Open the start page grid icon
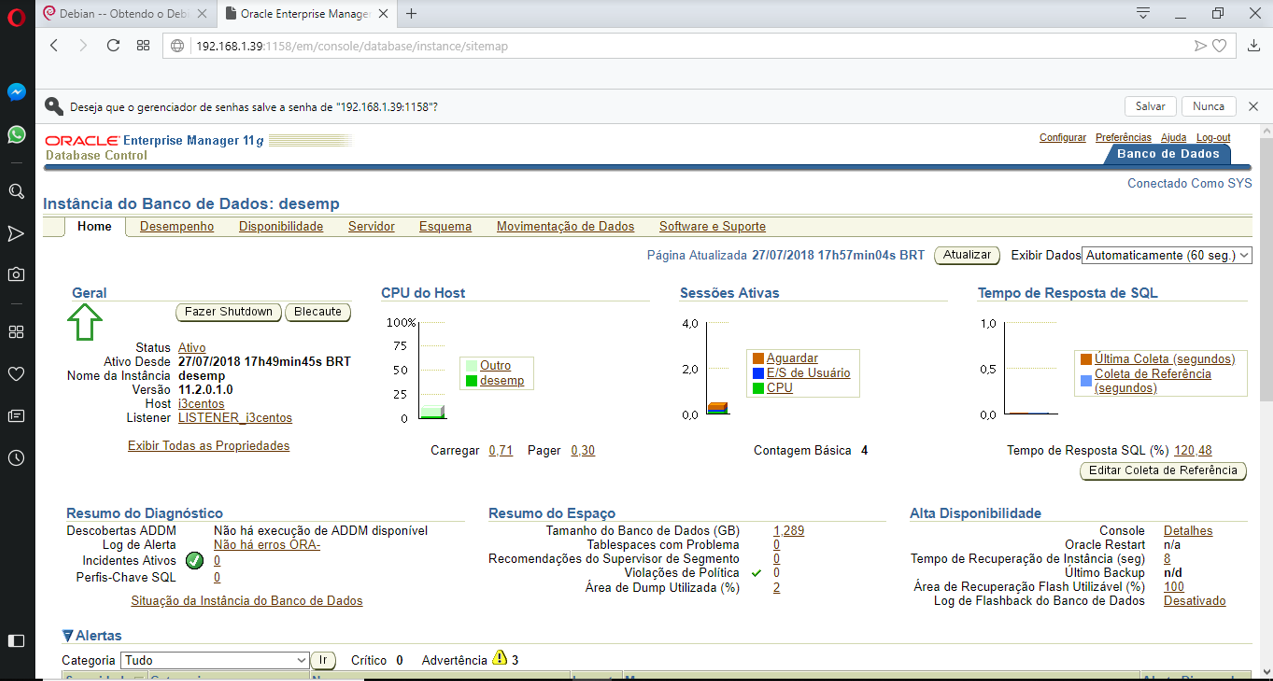1273x681 pixels. 143,46
